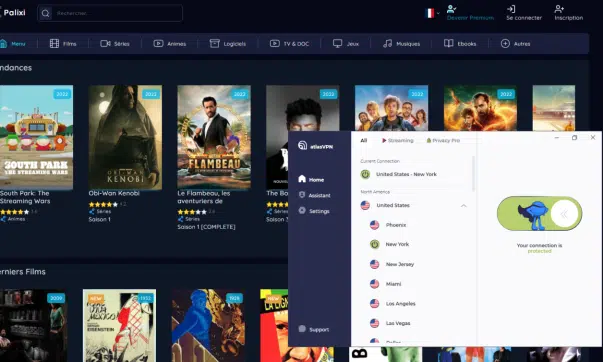Toggle the VPN connection switch off
The image size is (603, 362).
point(539,214)
